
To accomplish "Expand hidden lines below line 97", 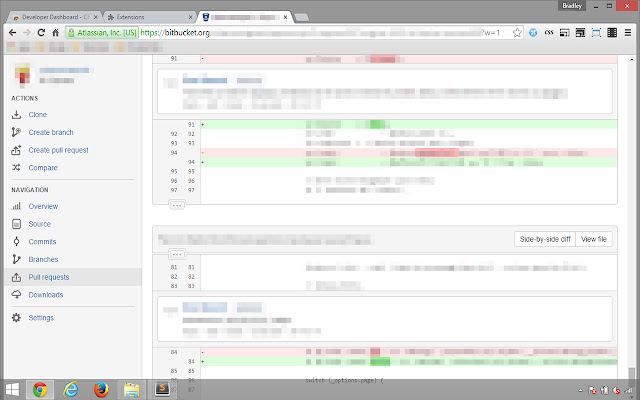I will (177, 205).
